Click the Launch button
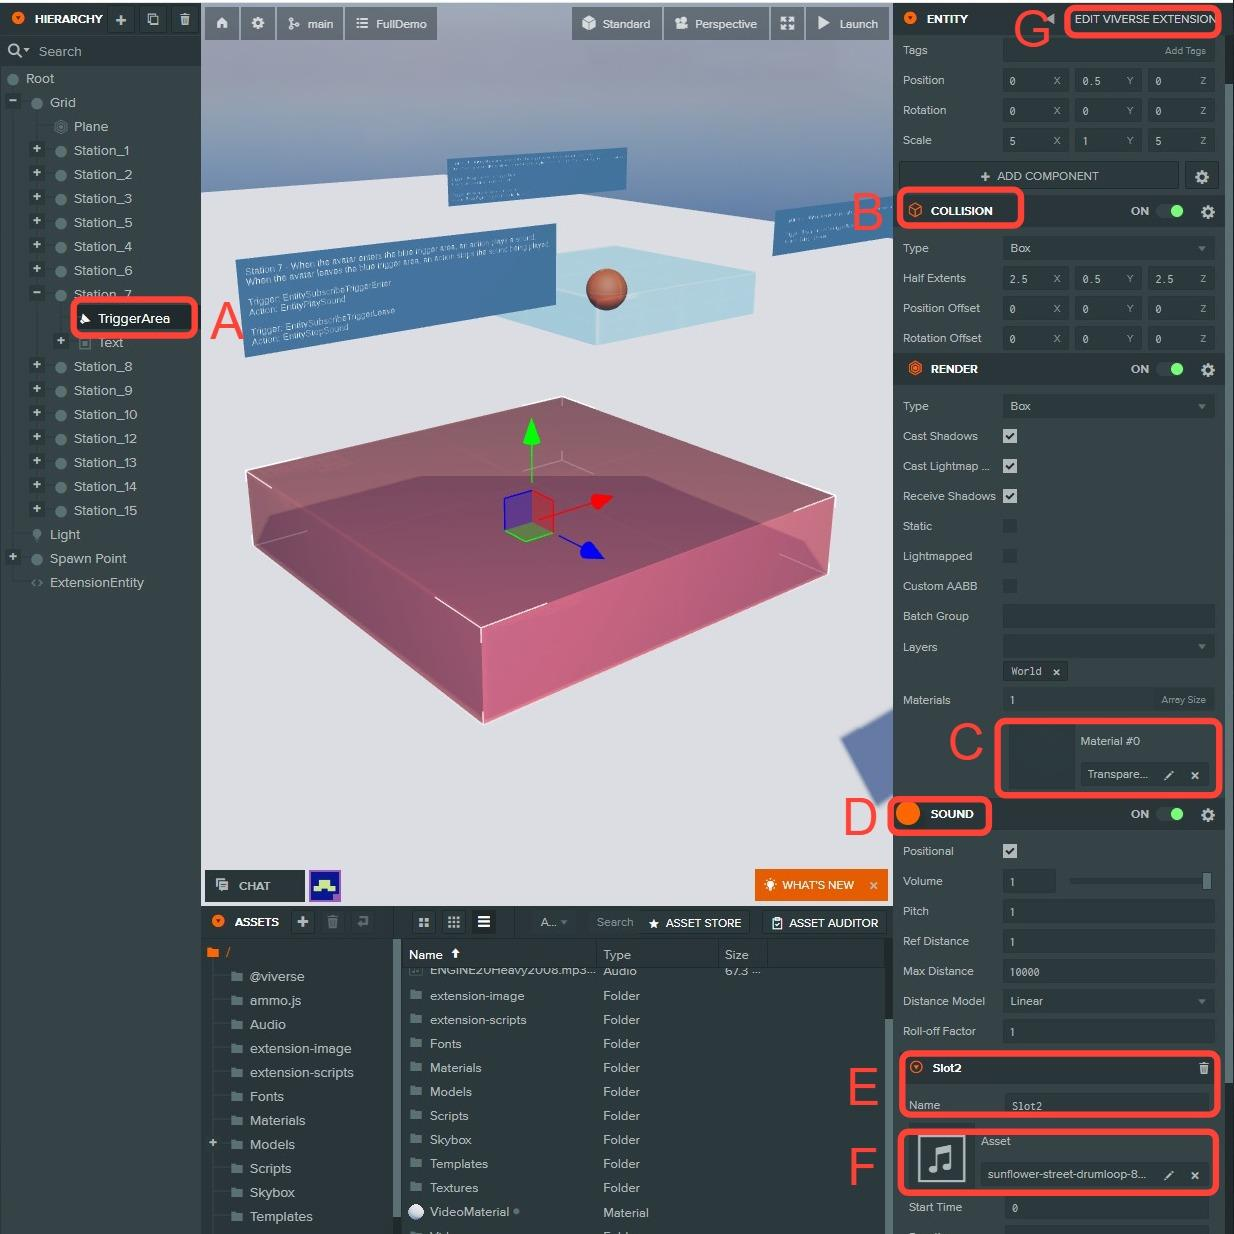1234x1234 pixels. tap(848, 23)
